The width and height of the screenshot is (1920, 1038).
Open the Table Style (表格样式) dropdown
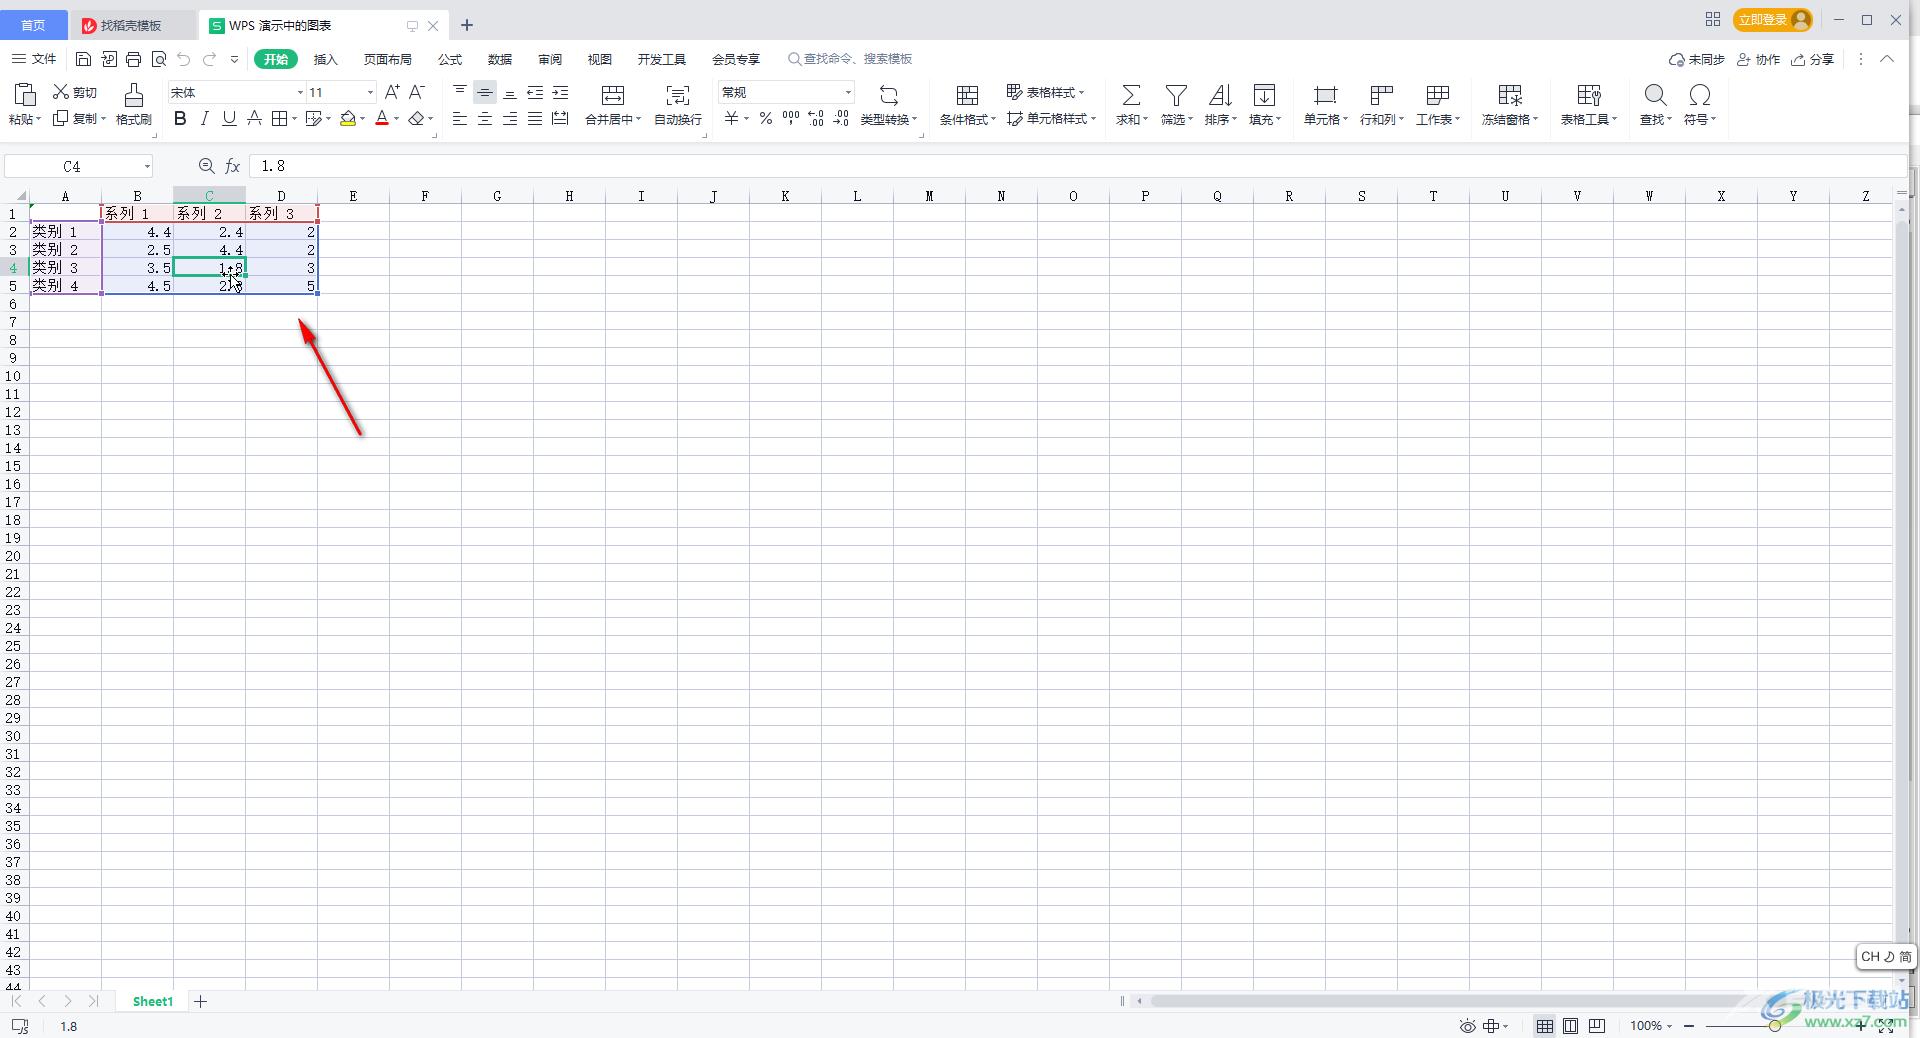tap(1045, 92)
